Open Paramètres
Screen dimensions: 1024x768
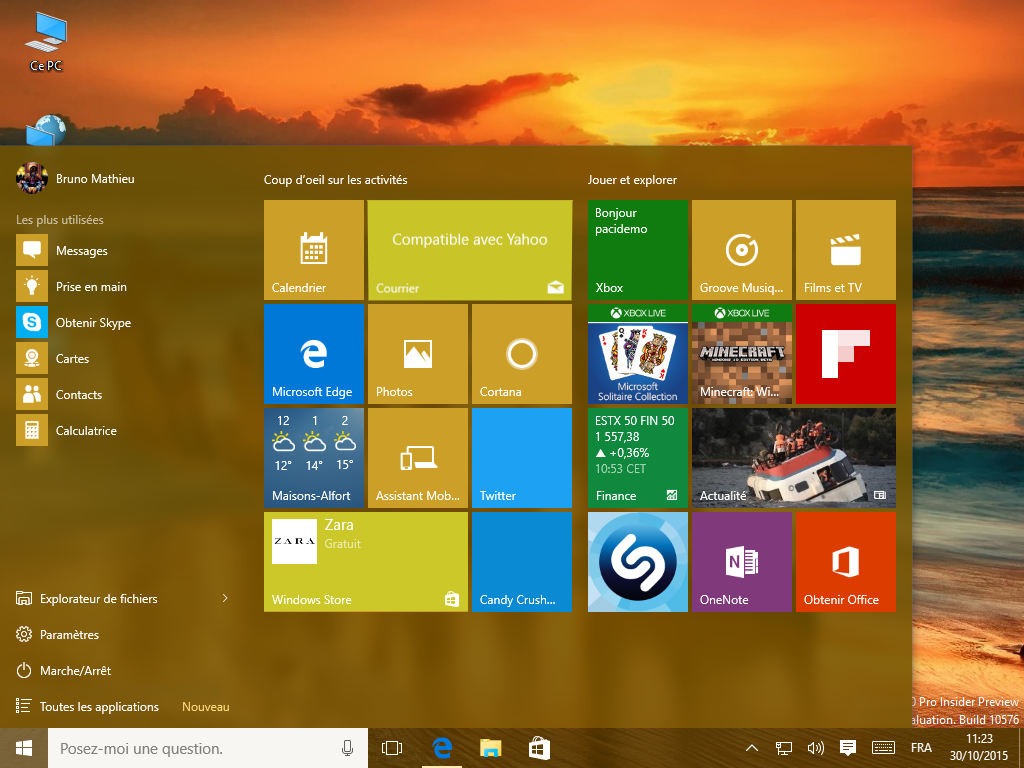tap(70, 634)
